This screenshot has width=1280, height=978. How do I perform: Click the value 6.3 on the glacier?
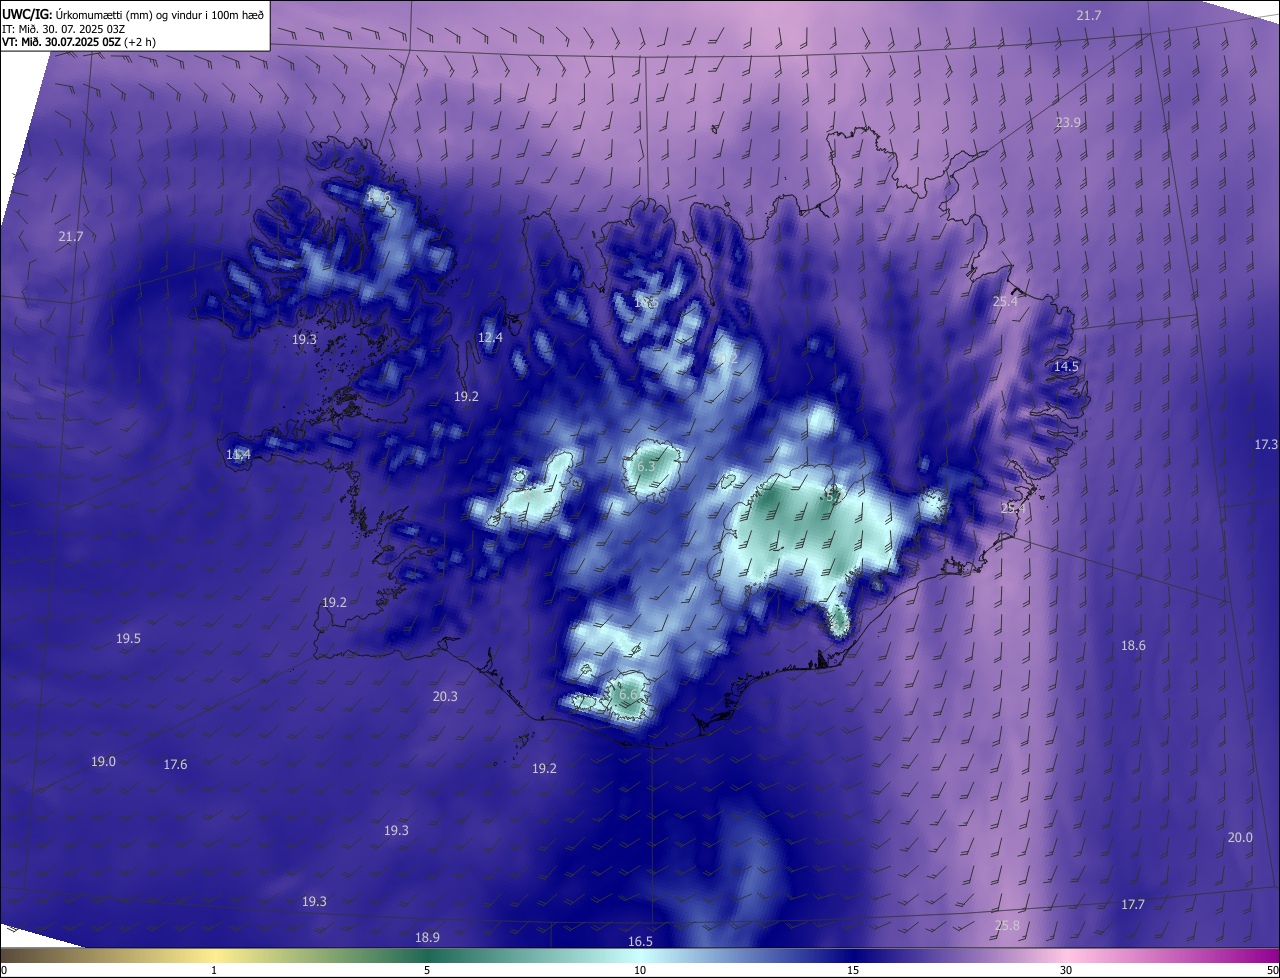[x=646, y=466]
